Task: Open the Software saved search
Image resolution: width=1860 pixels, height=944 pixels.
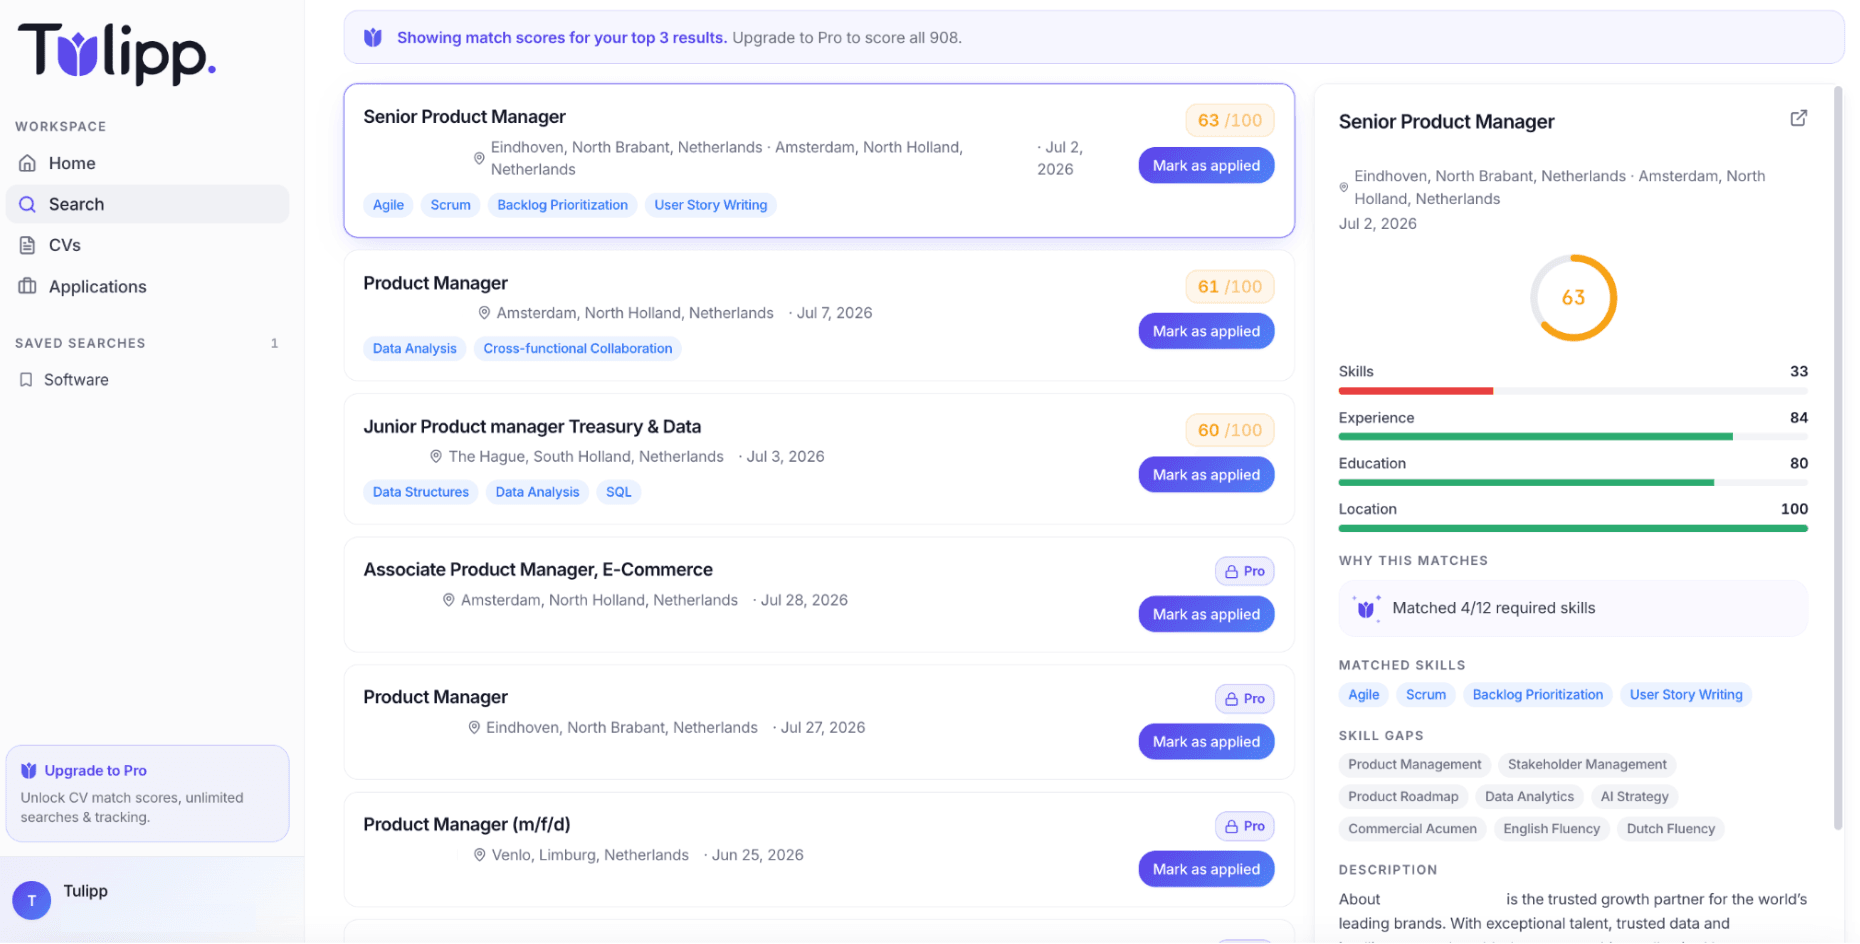Action: (147, 380)
